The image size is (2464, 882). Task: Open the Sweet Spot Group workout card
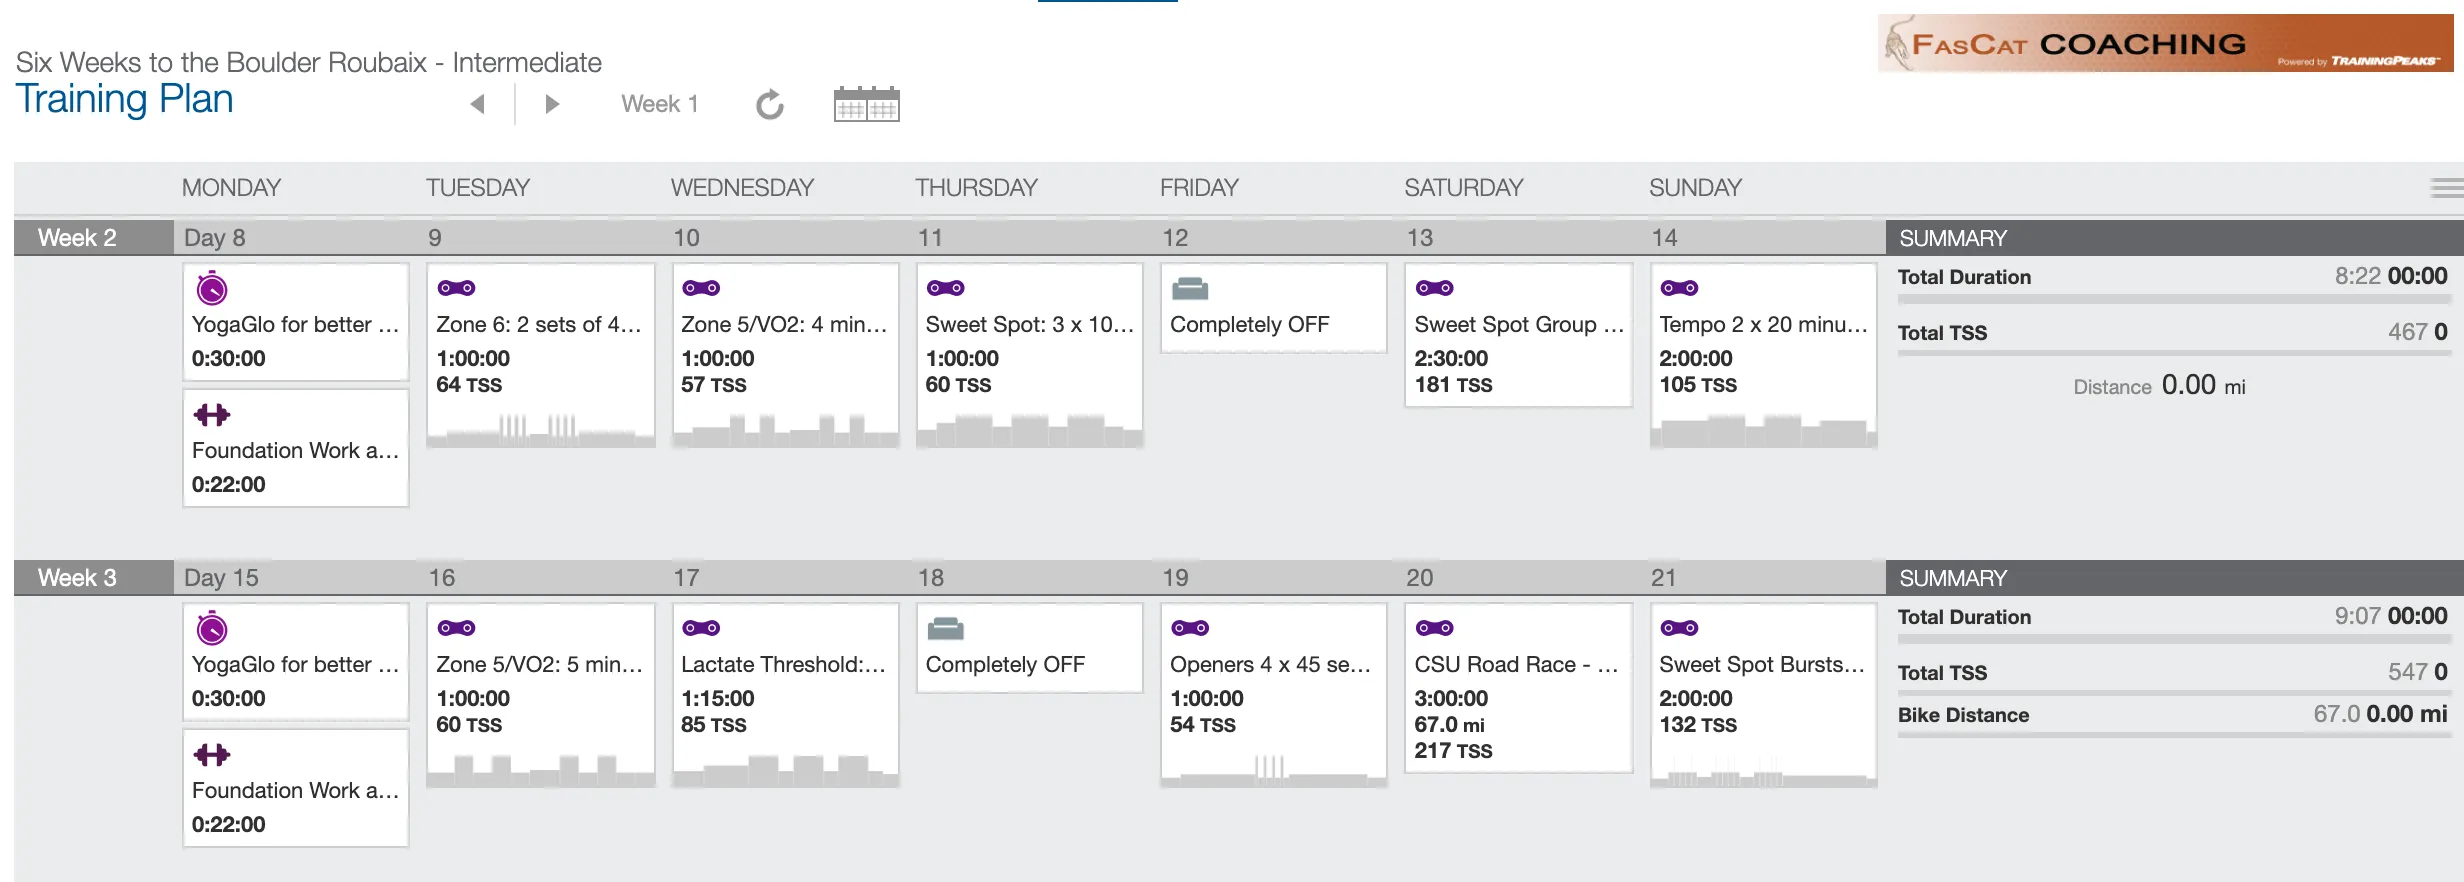click(x=1518, y=335)
